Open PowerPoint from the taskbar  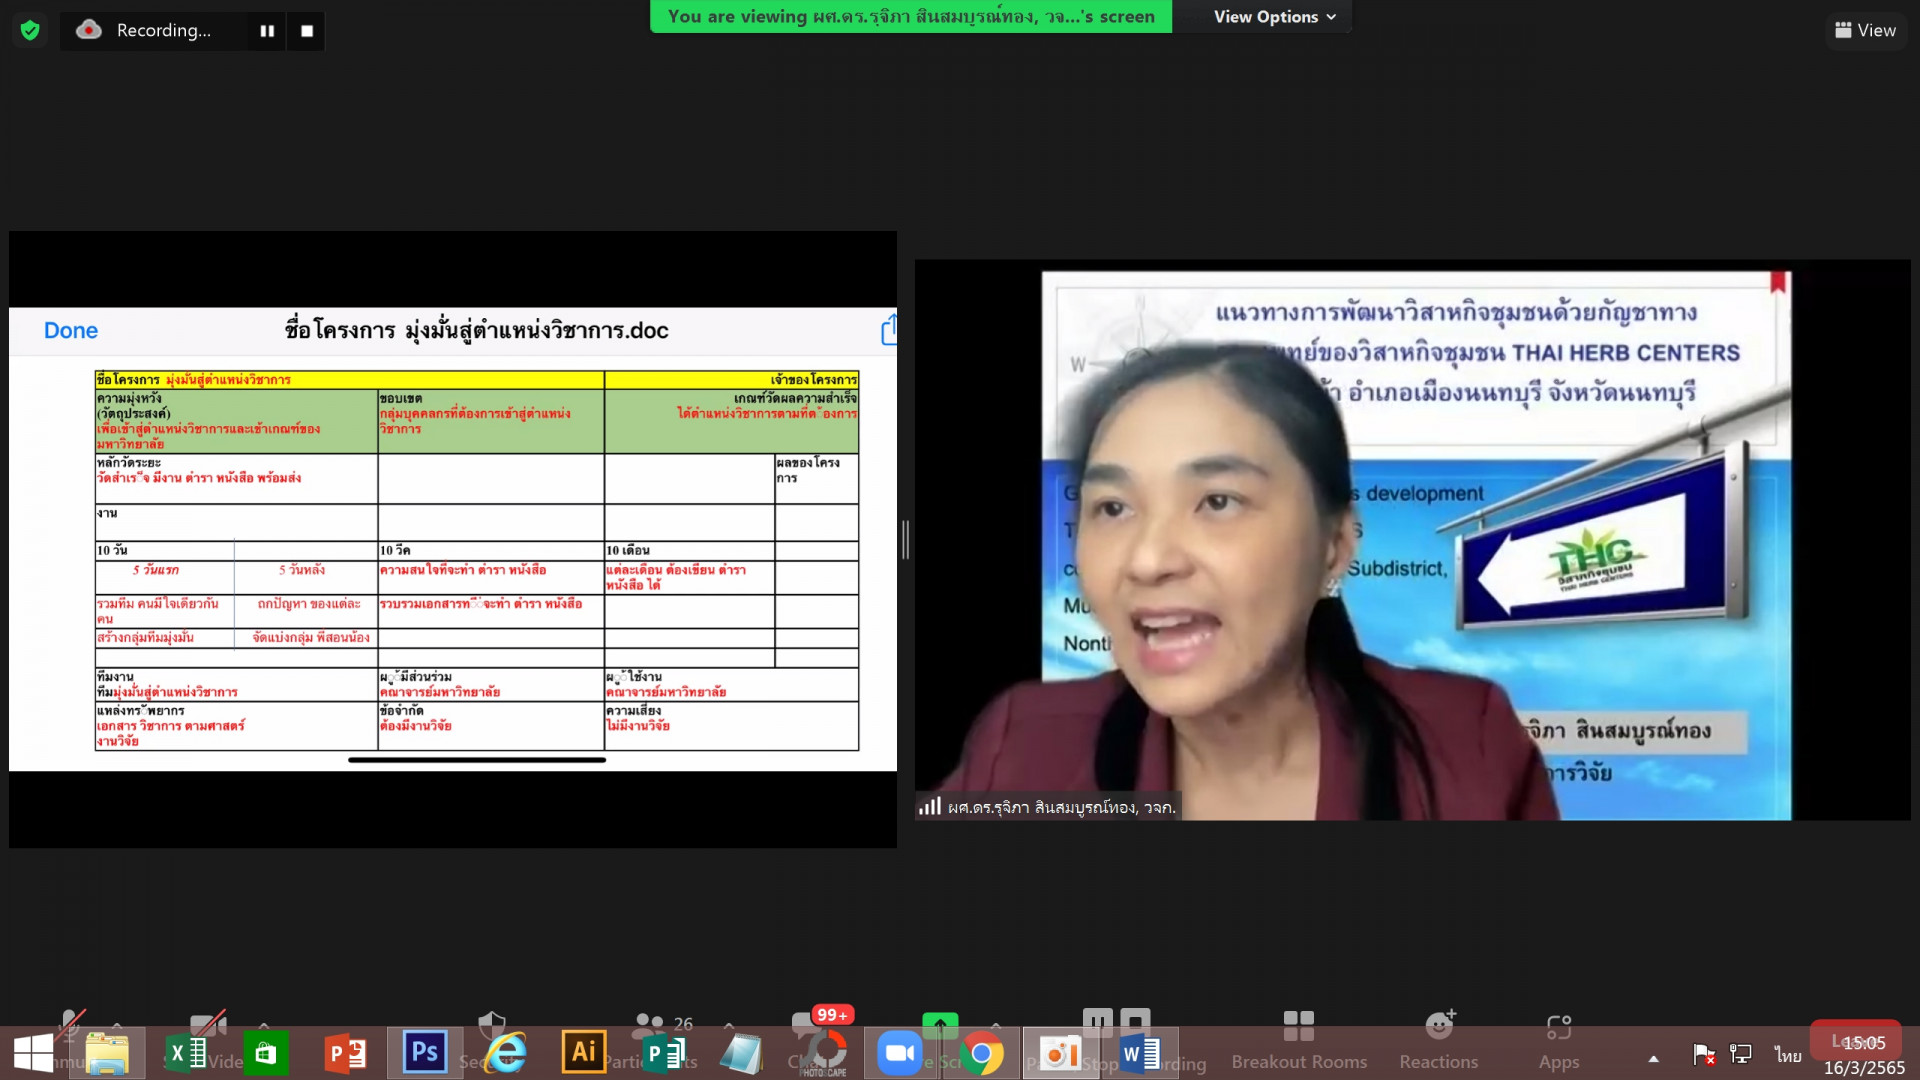345,1054
